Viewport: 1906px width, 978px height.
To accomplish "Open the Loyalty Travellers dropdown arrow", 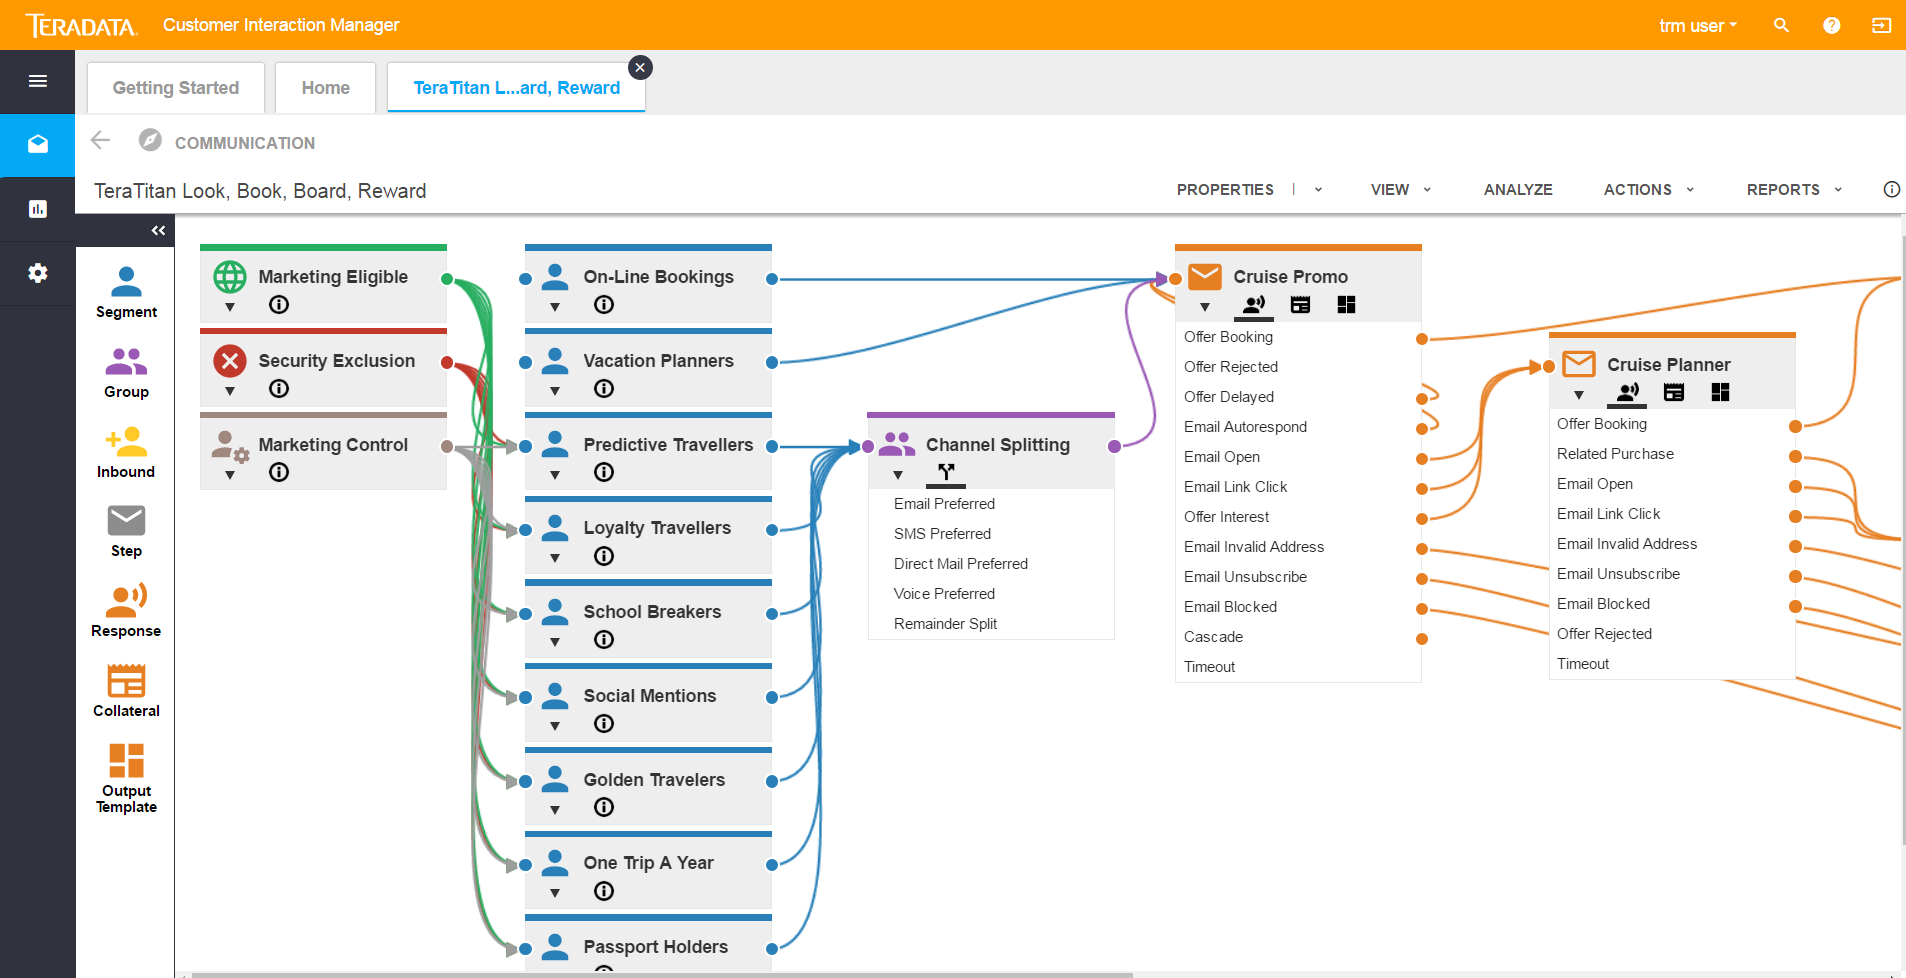I will click(555, 557).
